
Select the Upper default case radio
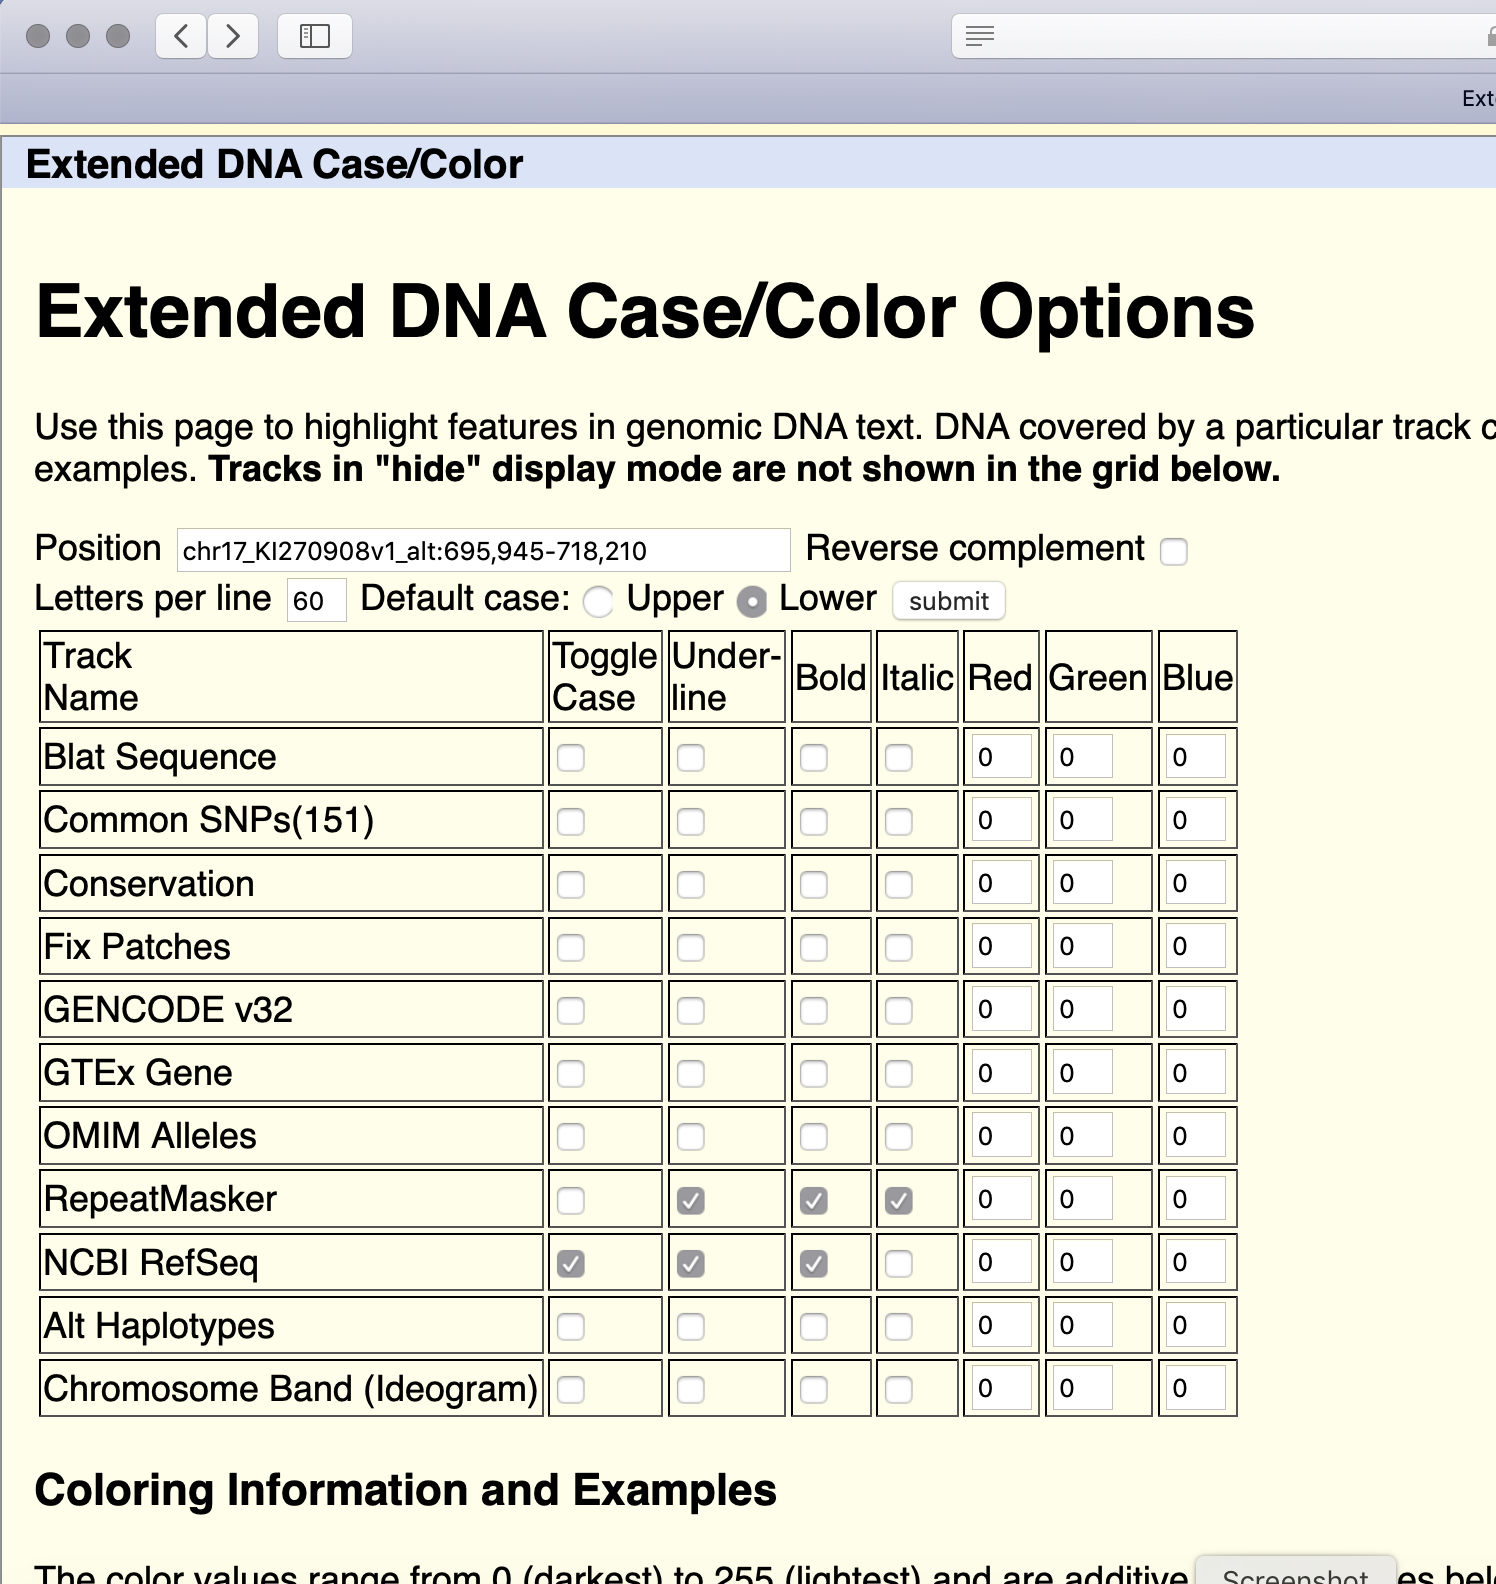598,601
